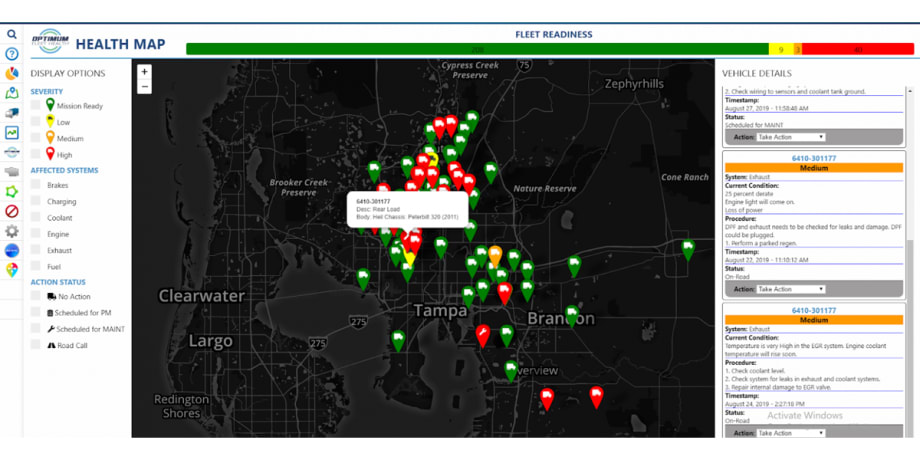Enable the Charging affected system filter
920x460 pixels.
click(36, 201)
